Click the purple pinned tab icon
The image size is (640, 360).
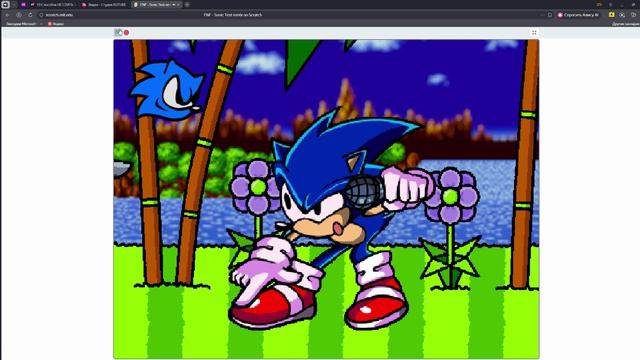pyautogui.click(x=23, y=4)
